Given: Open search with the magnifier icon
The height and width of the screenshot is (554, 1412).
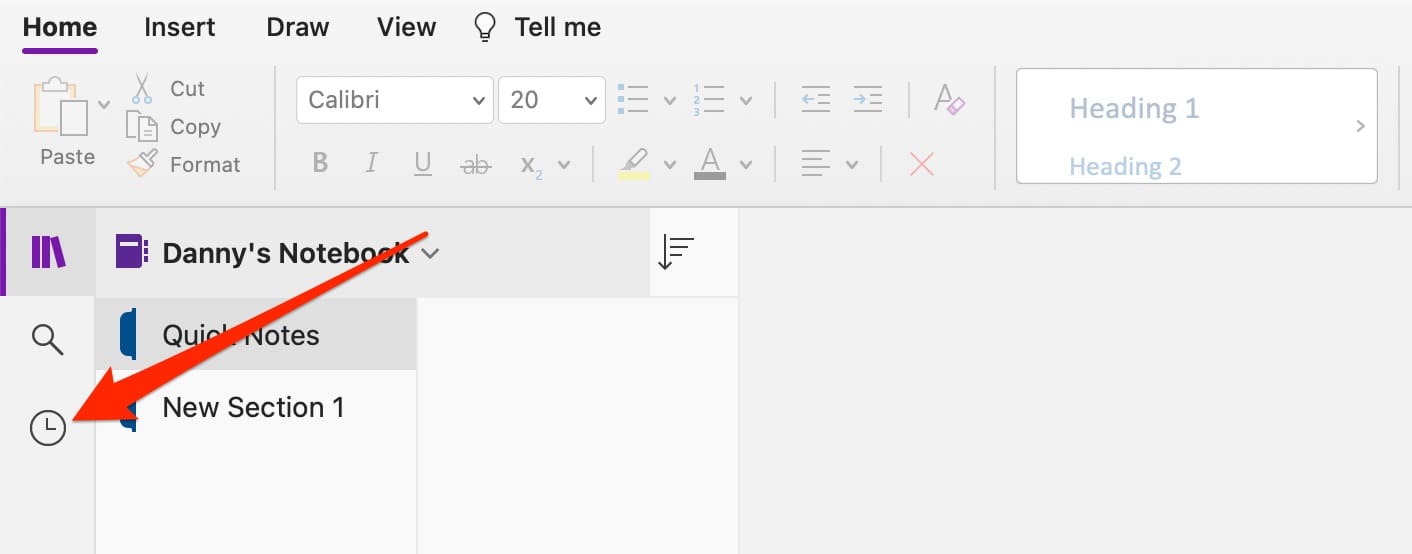Looking at the screenshot, I should pyautogui.click(x=48, y=339).
